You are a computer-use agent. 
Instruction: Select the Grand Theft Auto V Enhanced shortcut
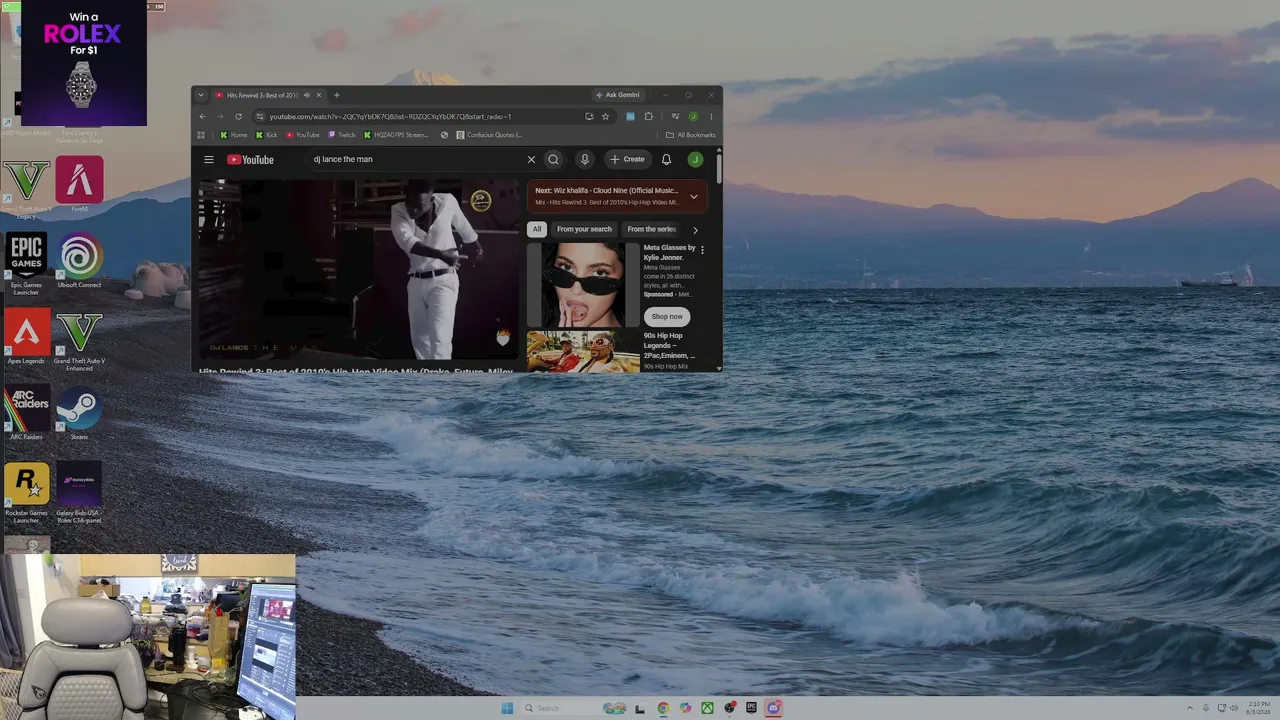tap(79, 341)
